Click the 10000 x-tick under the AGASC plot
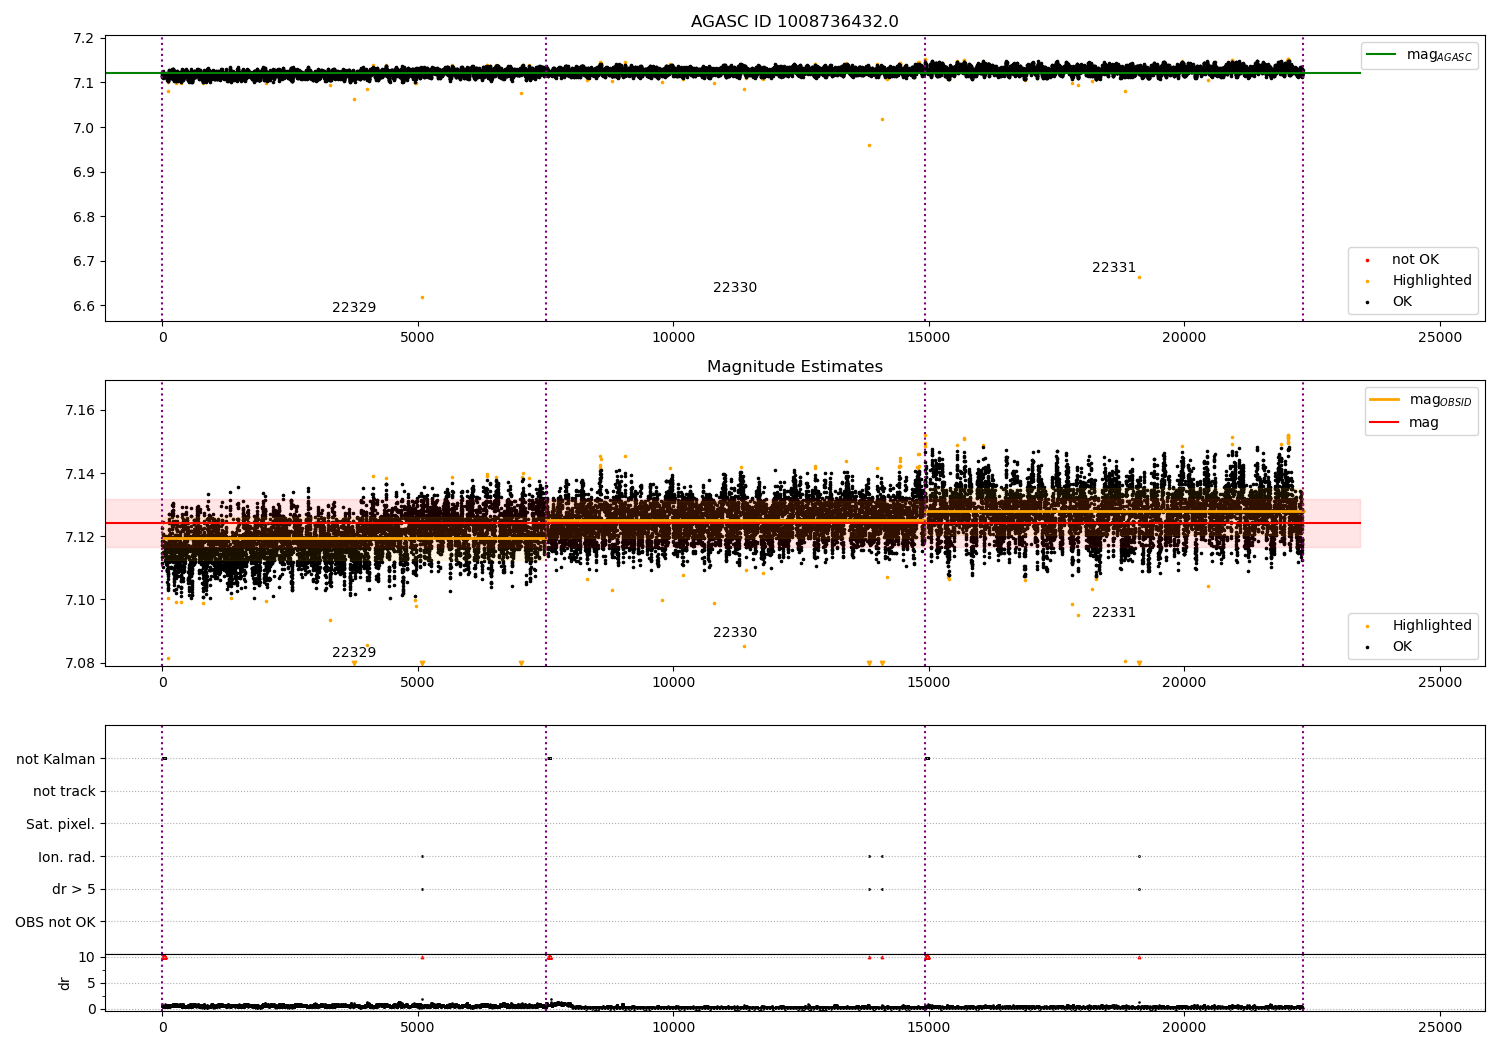 pos(673,338)
